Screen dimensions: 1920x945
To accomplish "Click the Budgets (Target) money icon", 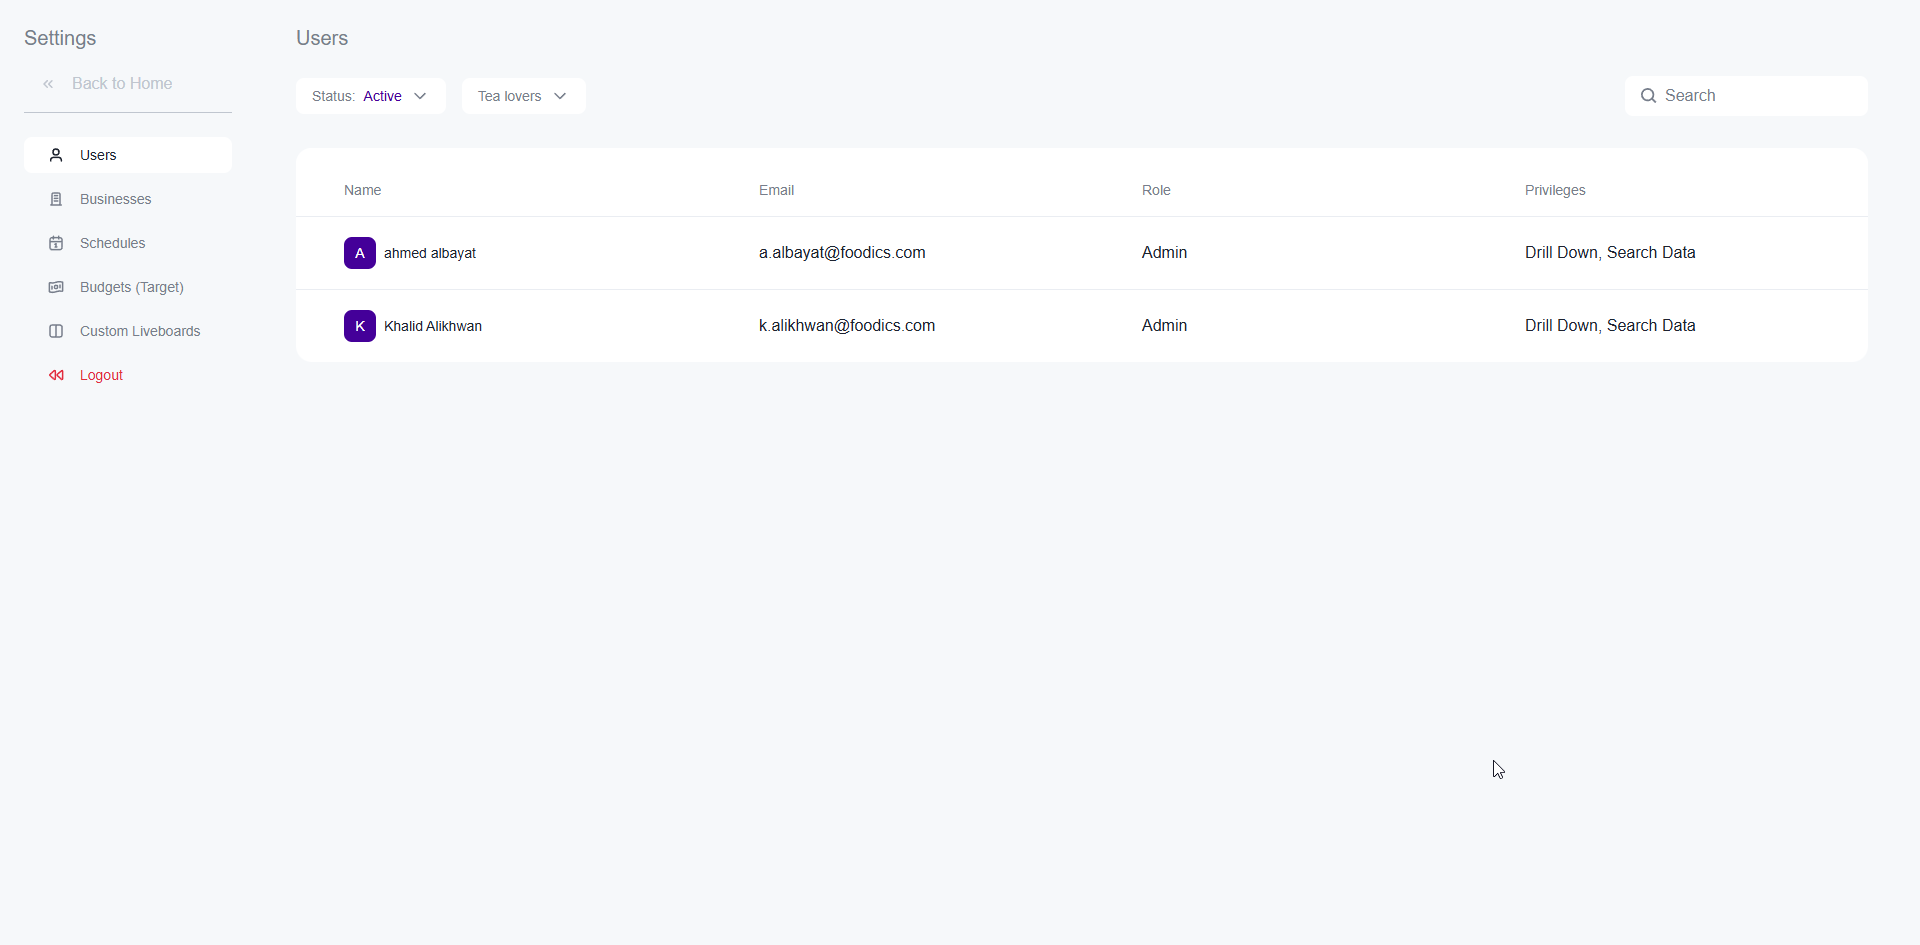I will [x=56, y=287].
